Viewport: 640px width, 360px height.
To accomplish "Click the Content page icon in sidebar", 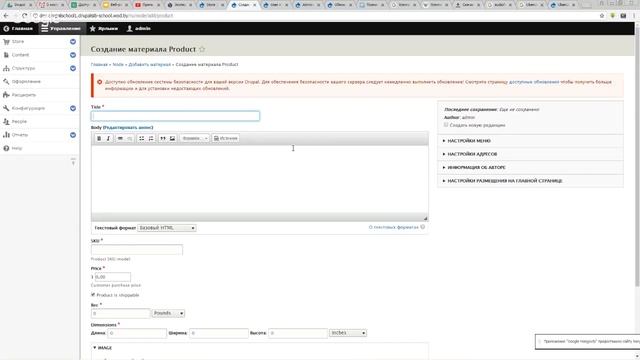I will (x=6, y=55).
